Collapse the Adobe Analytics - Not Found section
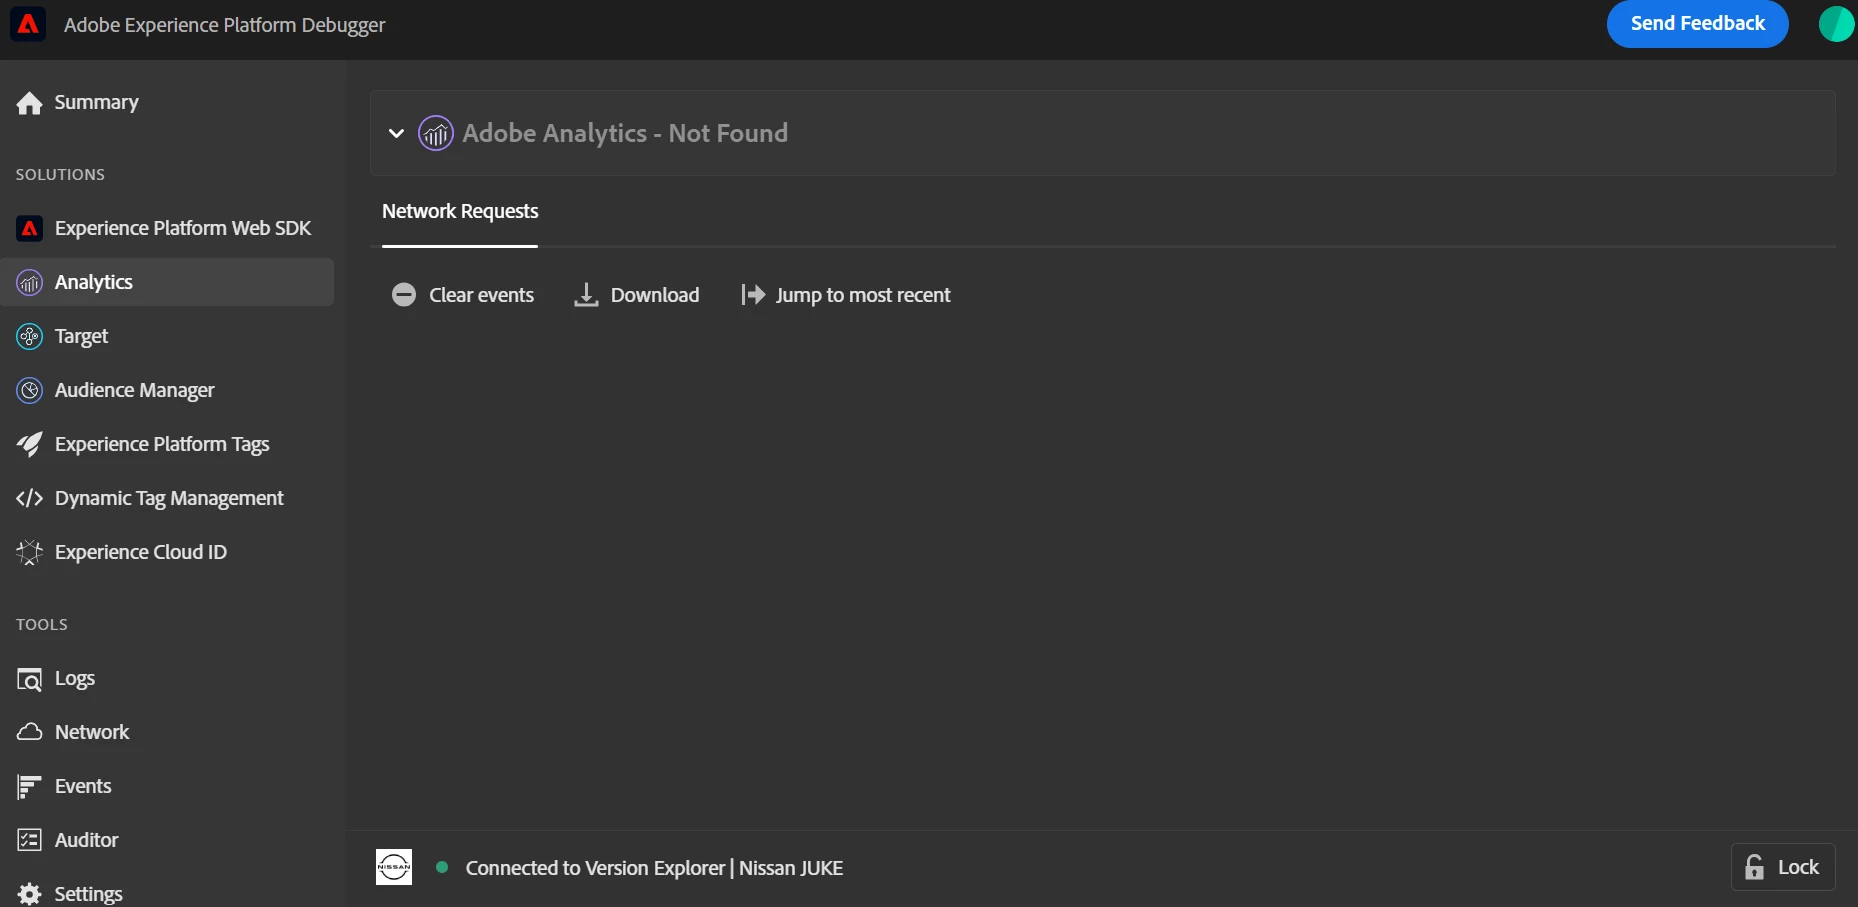The image size is (1858, 907). (x=396, y=133)
